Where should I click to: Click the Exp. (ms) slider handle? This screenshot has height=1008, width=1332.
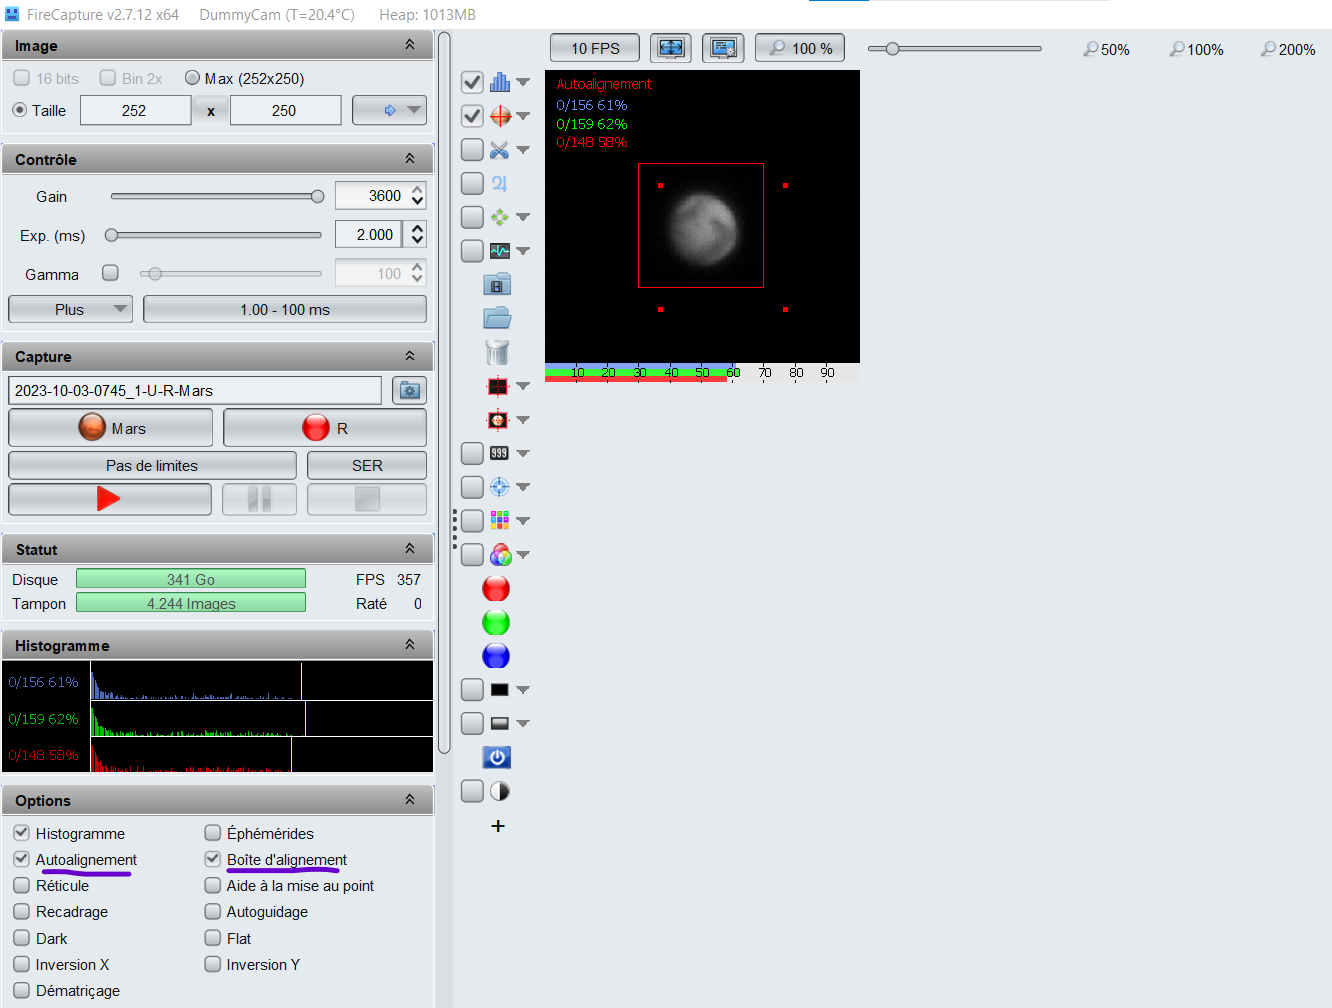coord(112,235)
